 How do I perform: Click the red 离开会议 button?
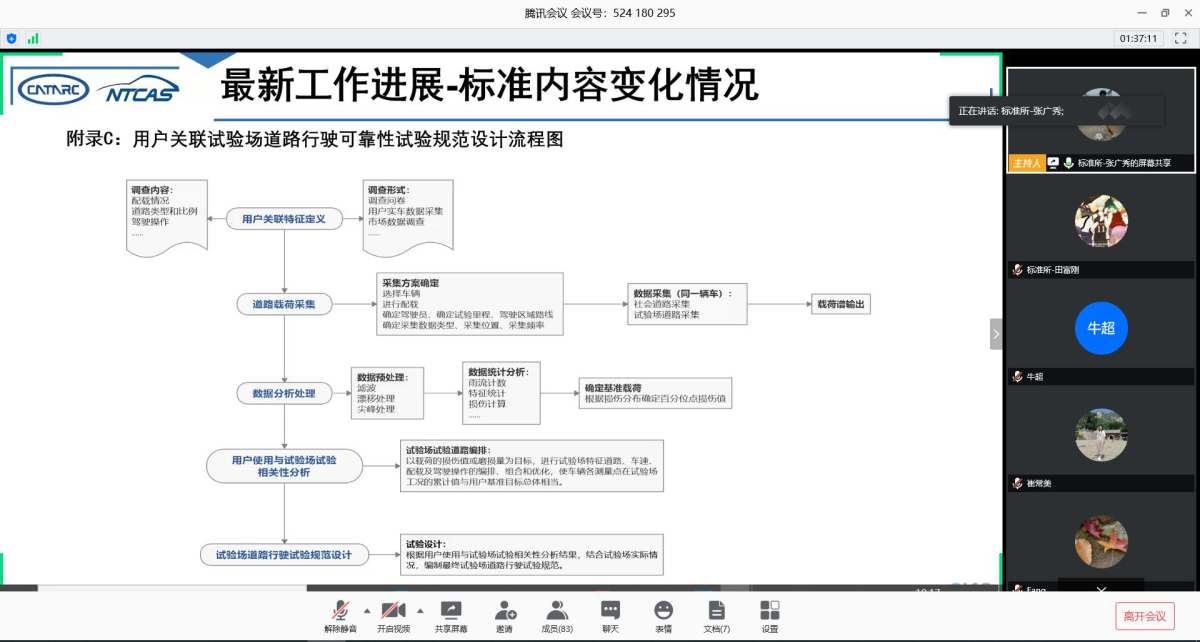1144,616
